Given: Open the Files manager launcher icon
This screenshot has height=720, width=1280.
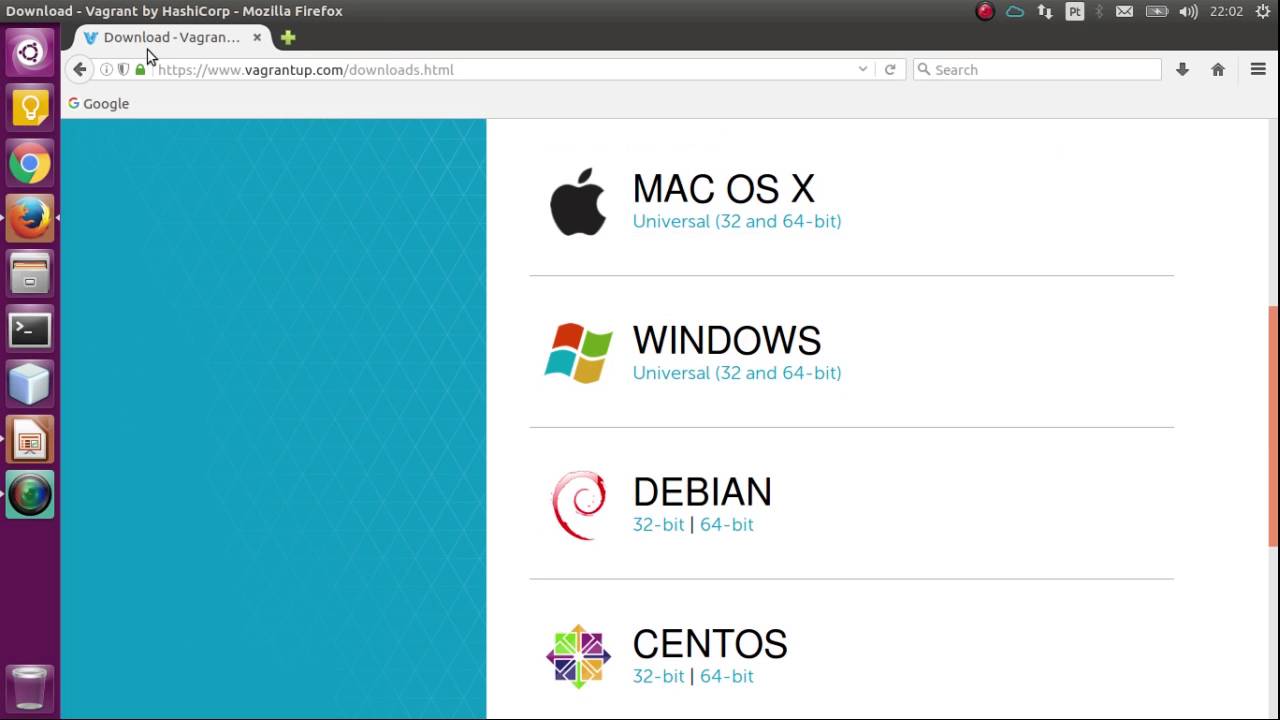Looking at the screenshot, I should point(29,273).
